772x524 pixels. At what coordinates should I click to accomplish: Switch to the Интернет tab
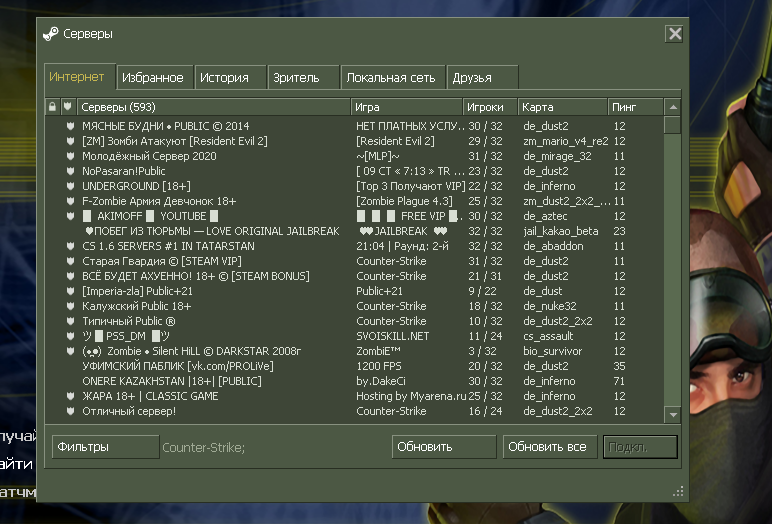[80, 77]
